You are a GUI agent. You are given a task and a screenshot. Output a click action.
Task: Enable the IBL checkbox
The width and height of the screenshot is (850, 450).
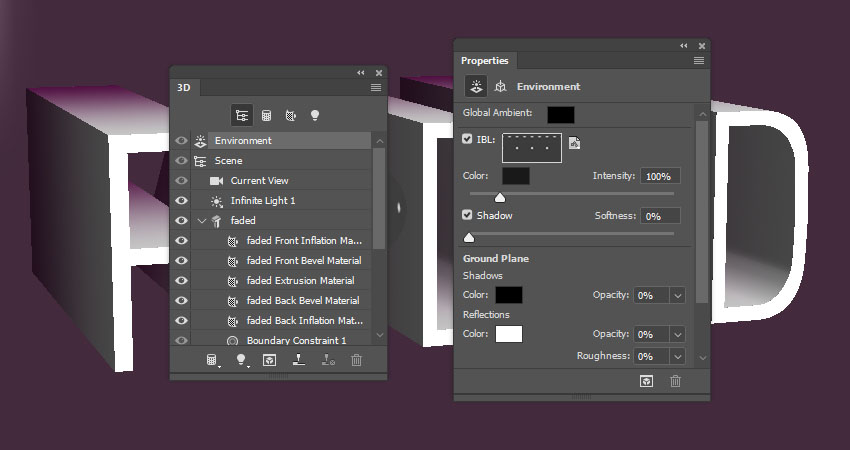tap(468, 139)
